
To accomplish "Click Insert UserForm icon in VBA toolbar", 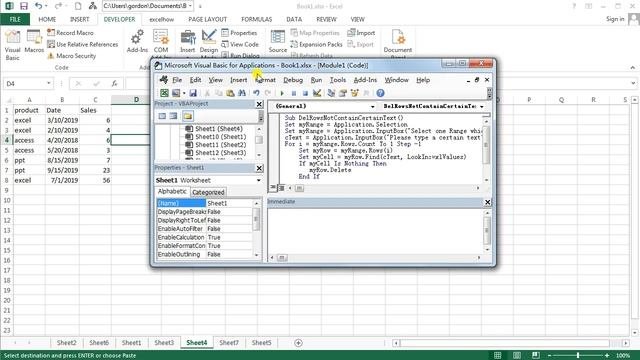I will (176, 93).
